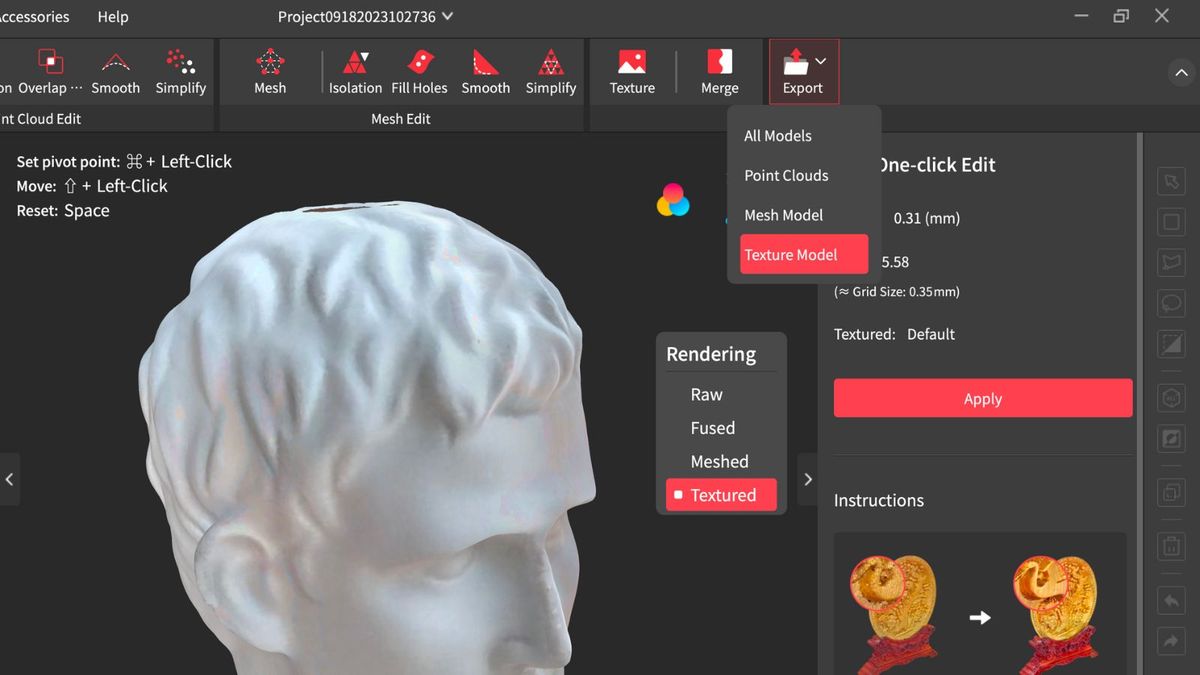This screenshot has height=675, width=1200.
Task: Open the Help menu
Action: point(112,16)
